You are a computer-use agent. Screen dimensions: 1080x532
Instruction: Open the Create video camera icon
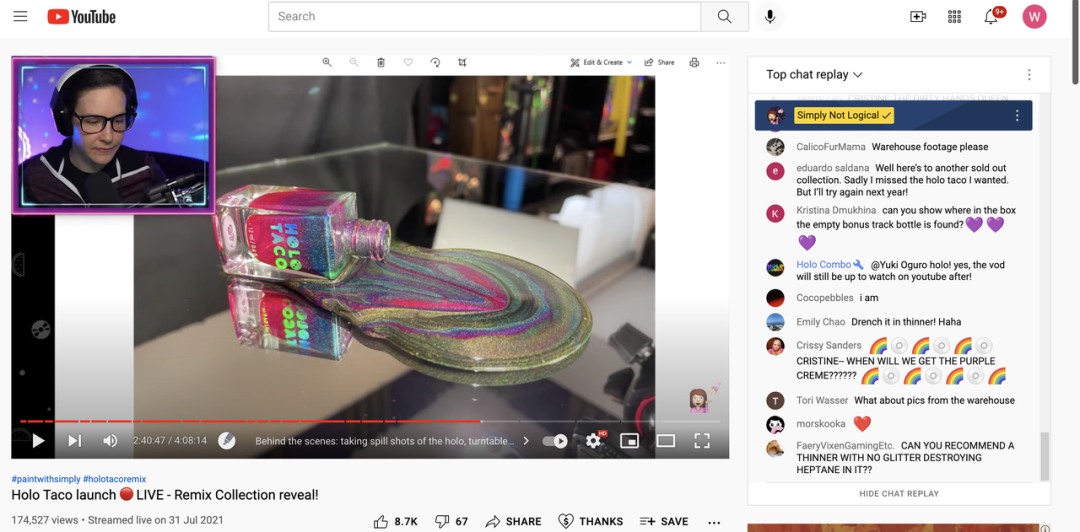click(917, 17)
